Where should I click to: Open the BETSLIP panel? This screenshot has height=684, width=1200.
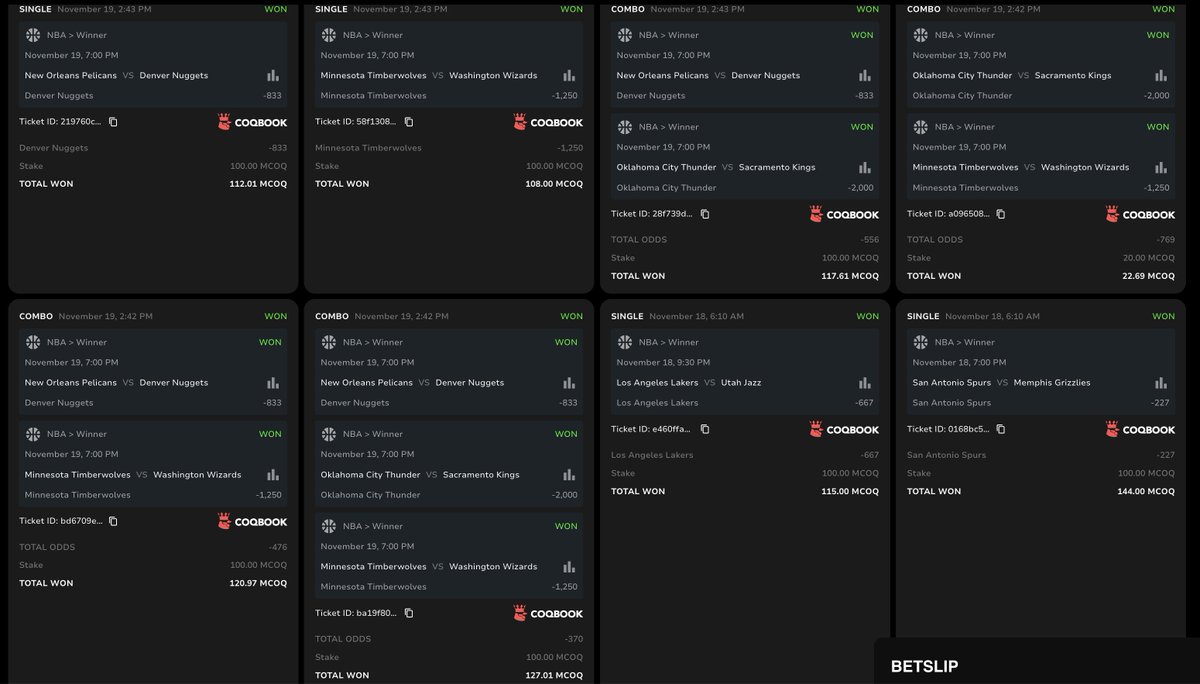pyautogui.click(x=924, y=666)
